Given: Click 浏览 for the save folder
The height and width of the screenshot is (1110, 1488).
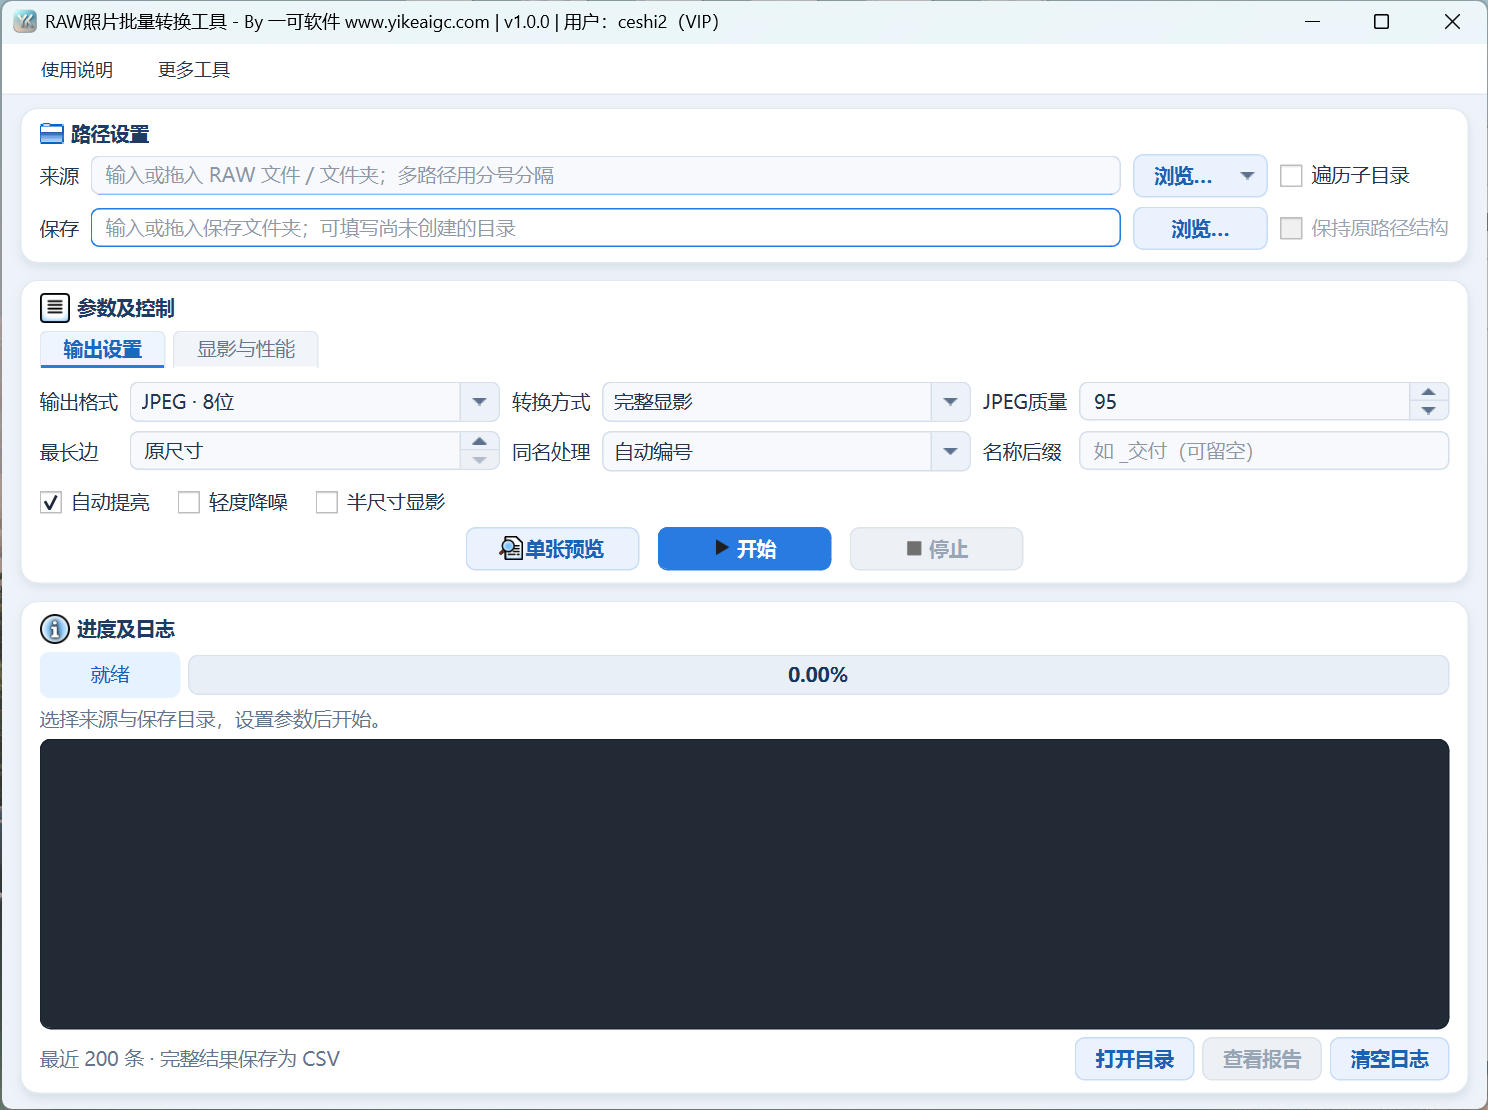Looking at the screenshot, I should [1200, 229].
